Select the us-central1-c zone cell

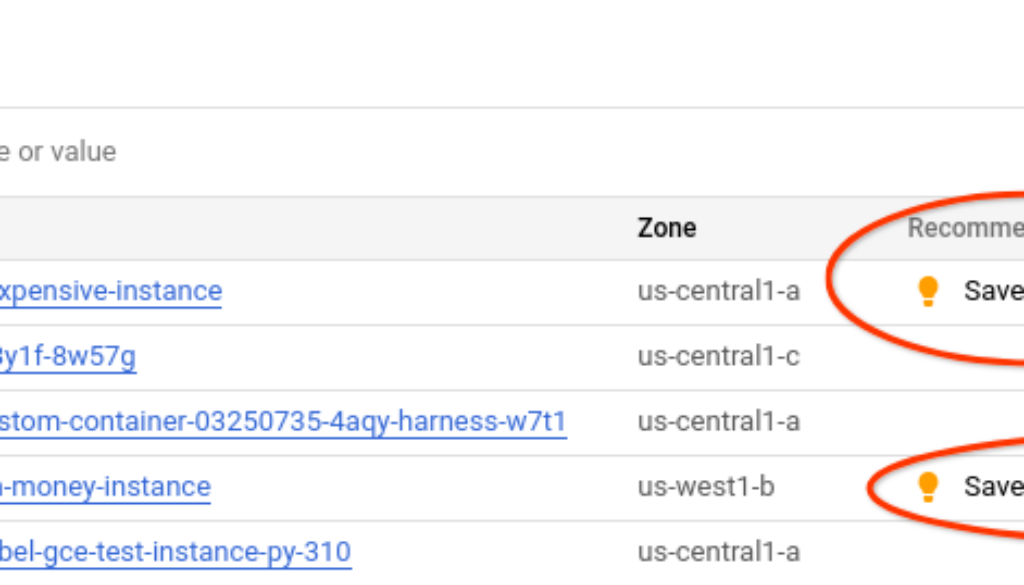718,356
